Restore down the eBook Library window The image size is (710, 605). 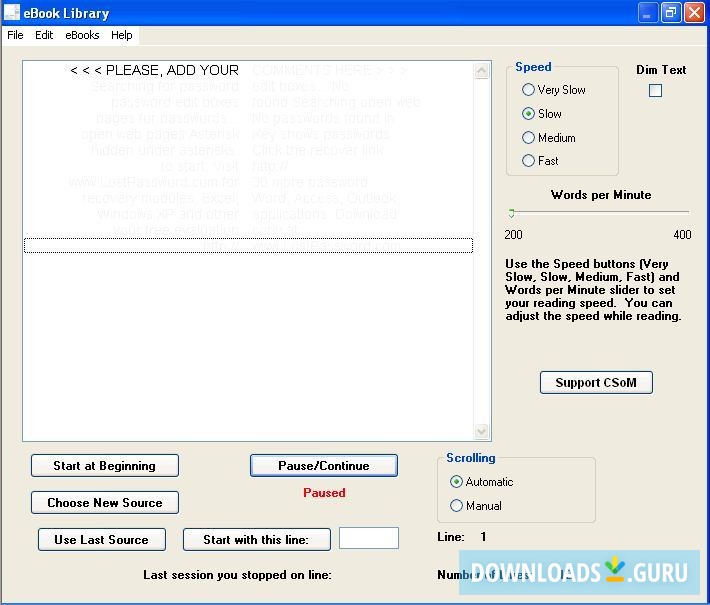(671, 13)
